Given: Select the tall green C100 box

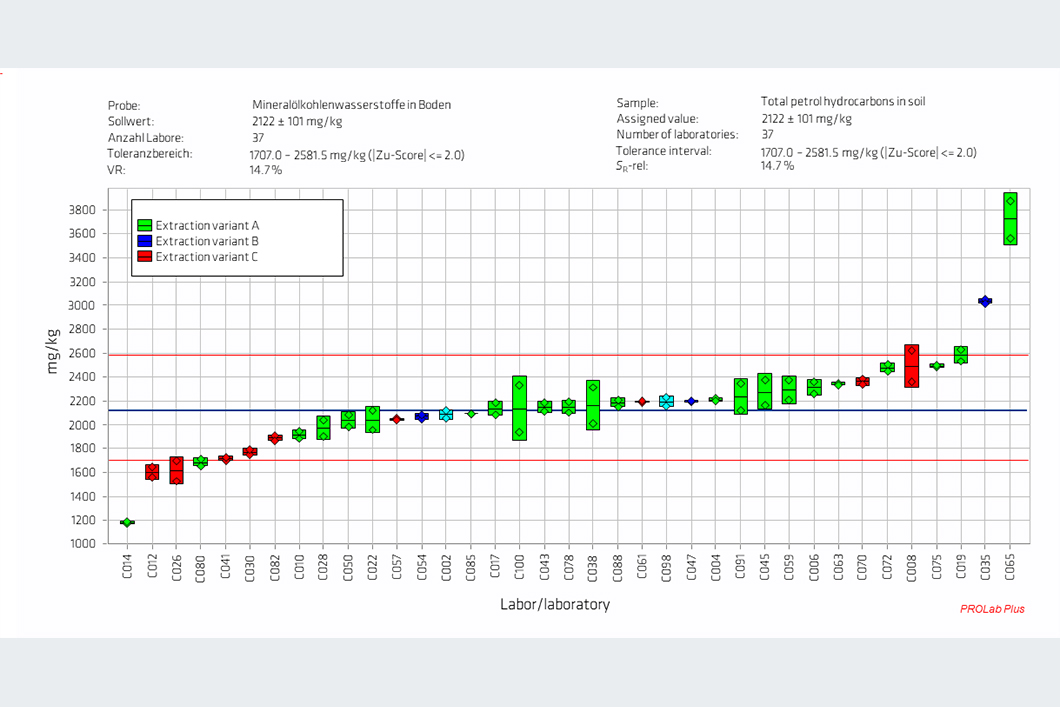Looking at the screenshot, I should point(519,408).
